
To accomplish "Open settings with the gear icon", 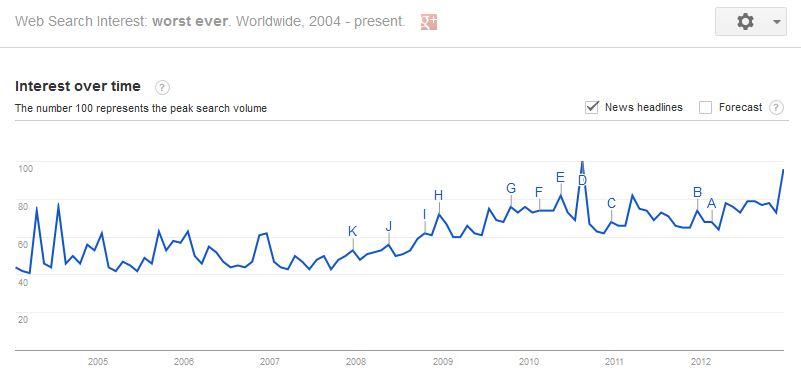I will pyautogui.click(x=745, y=21).
